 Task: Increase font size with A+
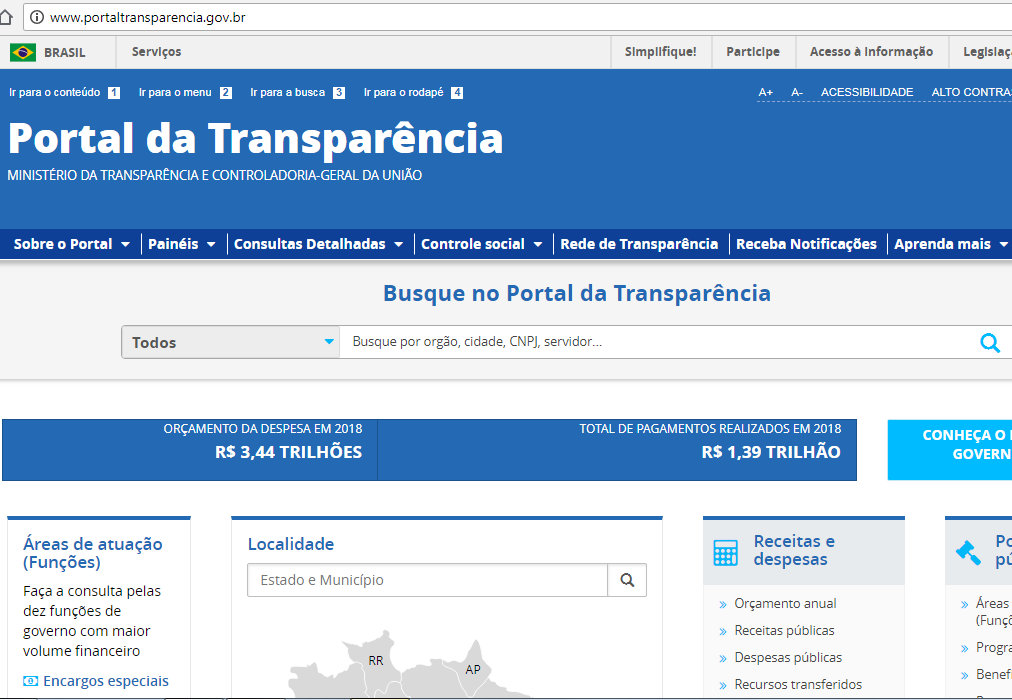[x=765, y=92]
